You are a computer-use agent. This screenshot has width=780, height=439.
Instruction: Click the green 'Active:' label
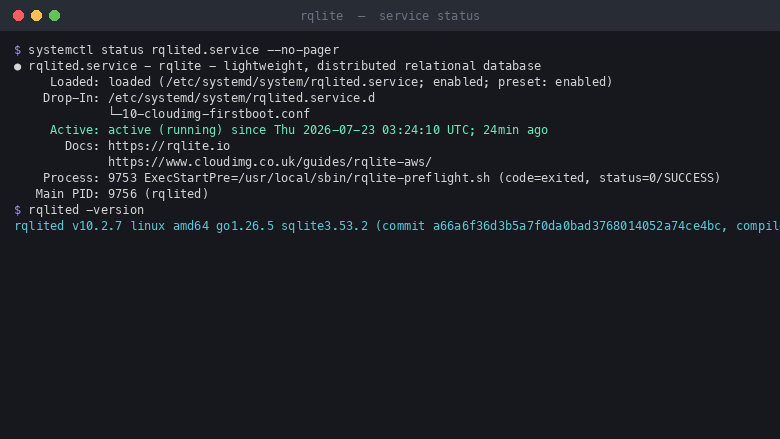click(75, 130)
